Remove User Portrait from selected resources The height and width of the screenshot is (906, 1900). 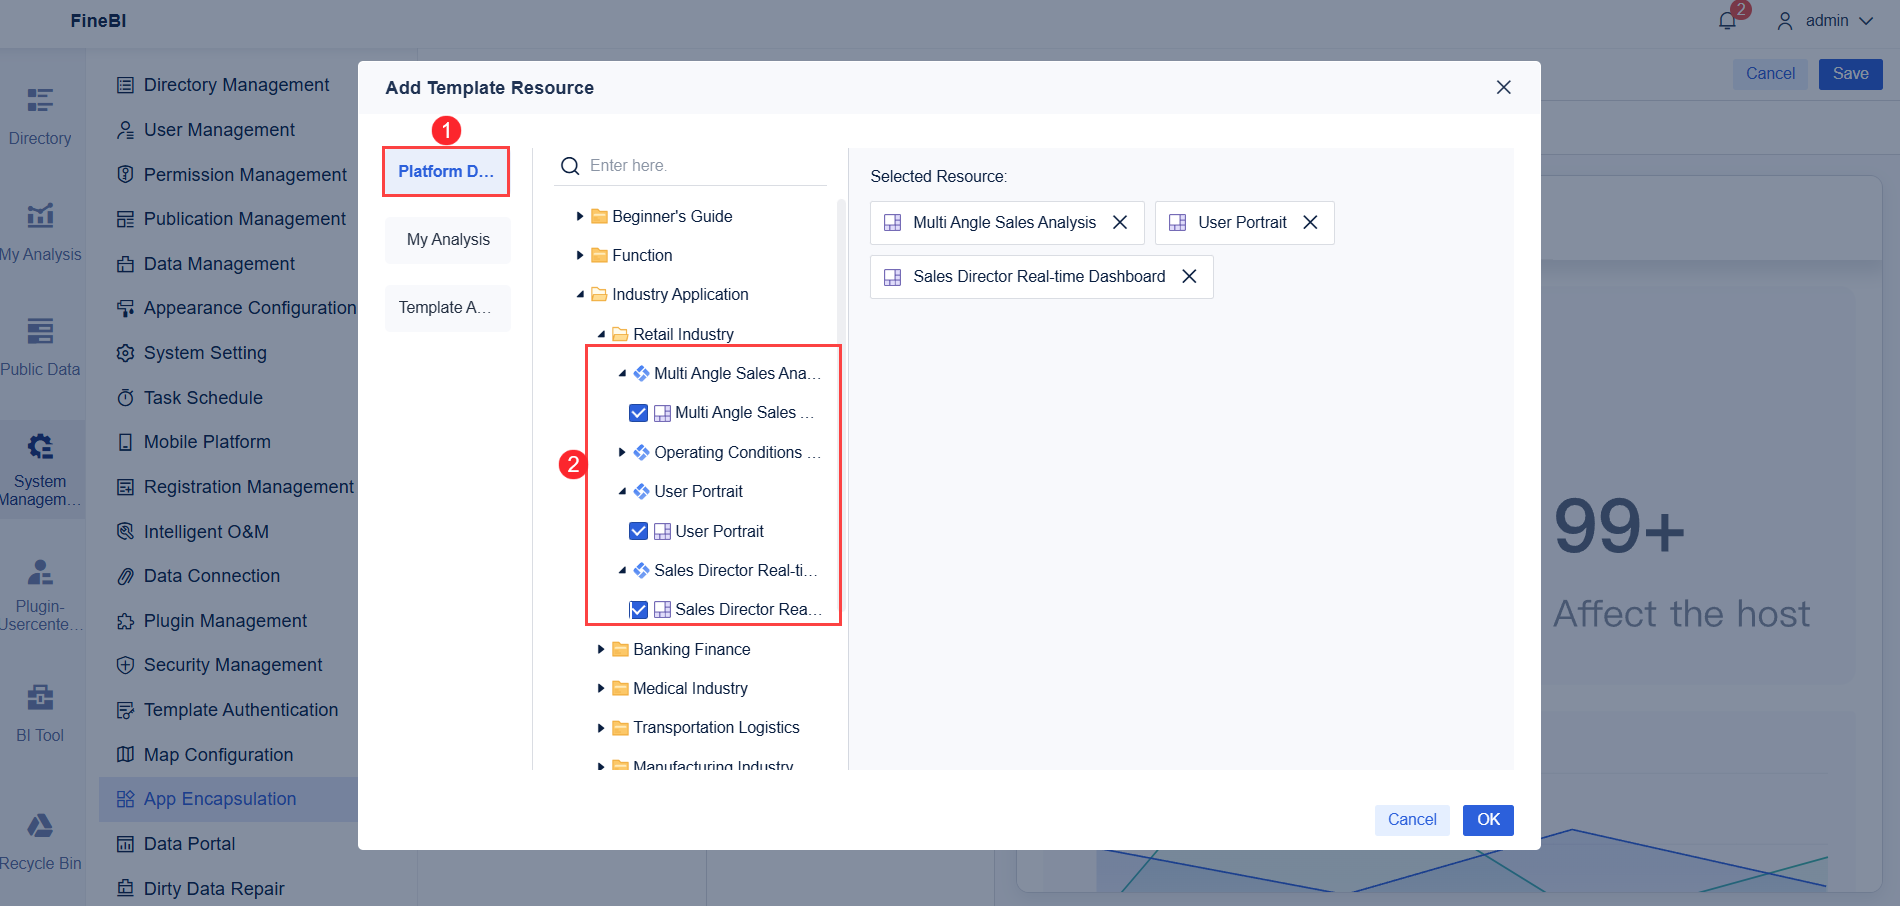(x=1310, y=222)
